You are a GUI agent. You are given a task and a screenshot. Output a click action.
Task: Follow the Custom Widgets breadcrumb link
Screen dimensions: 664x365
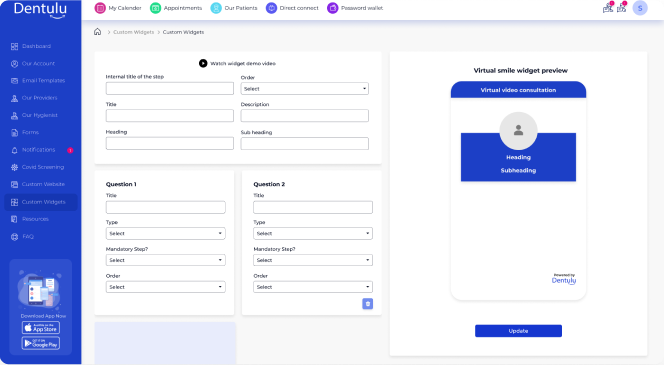click(x=133, y=32)
